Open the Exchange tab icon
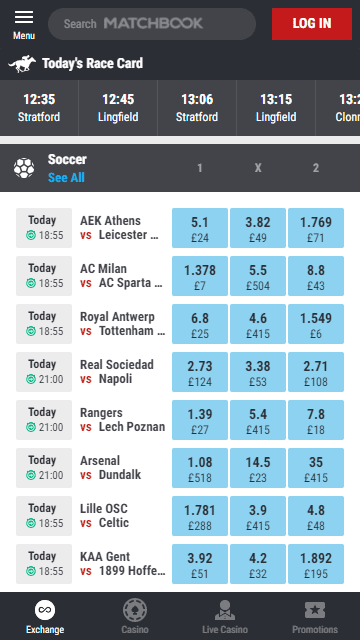Viewport: 360px width, 640px height. point(45,610)
